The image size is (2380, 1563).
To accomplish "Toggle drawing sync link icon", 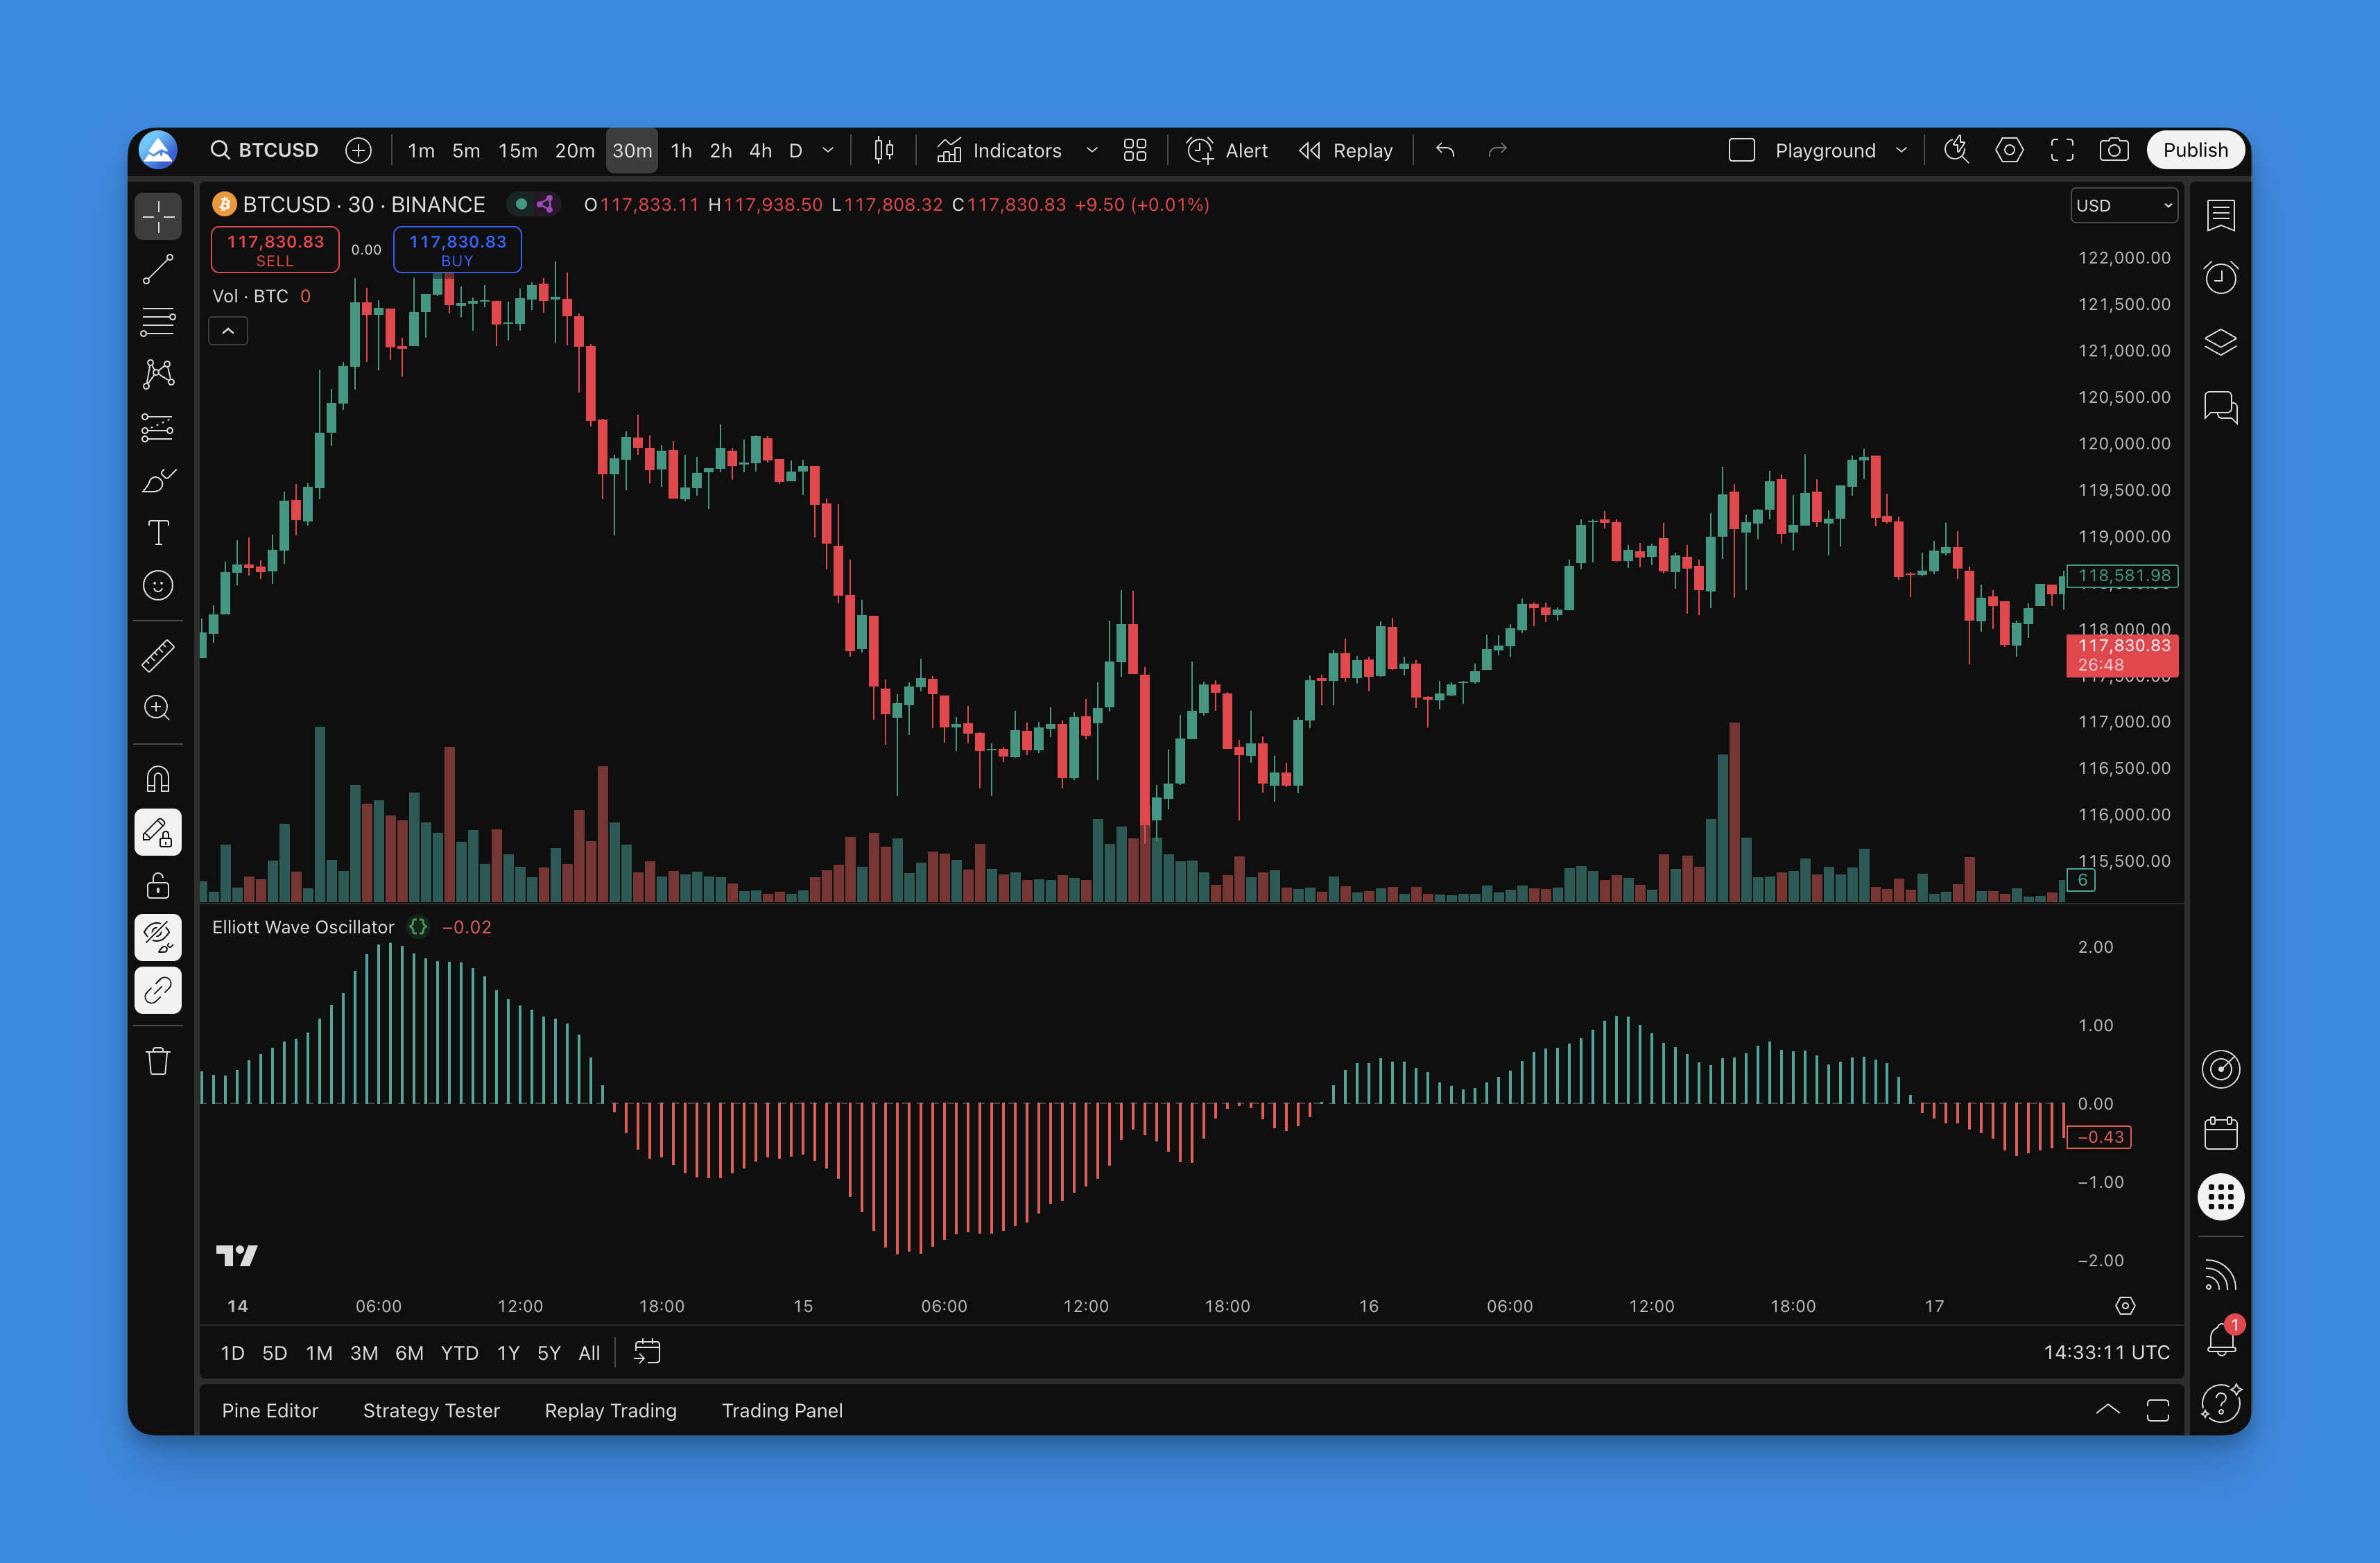I will click(x=158, y=990).
